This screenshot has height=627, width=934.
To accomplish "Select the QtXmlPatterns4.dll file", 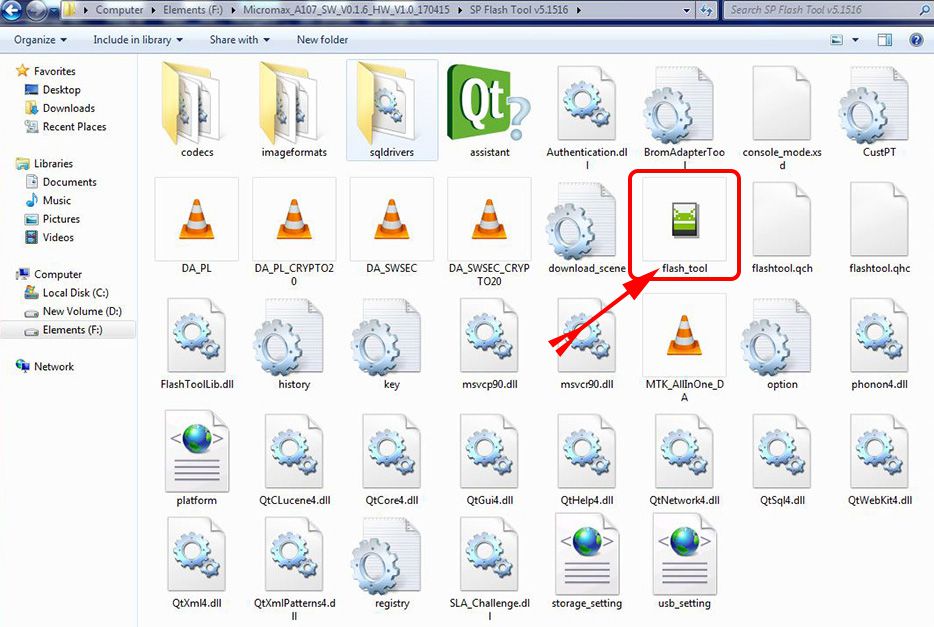I will click(x=294, y=569).
